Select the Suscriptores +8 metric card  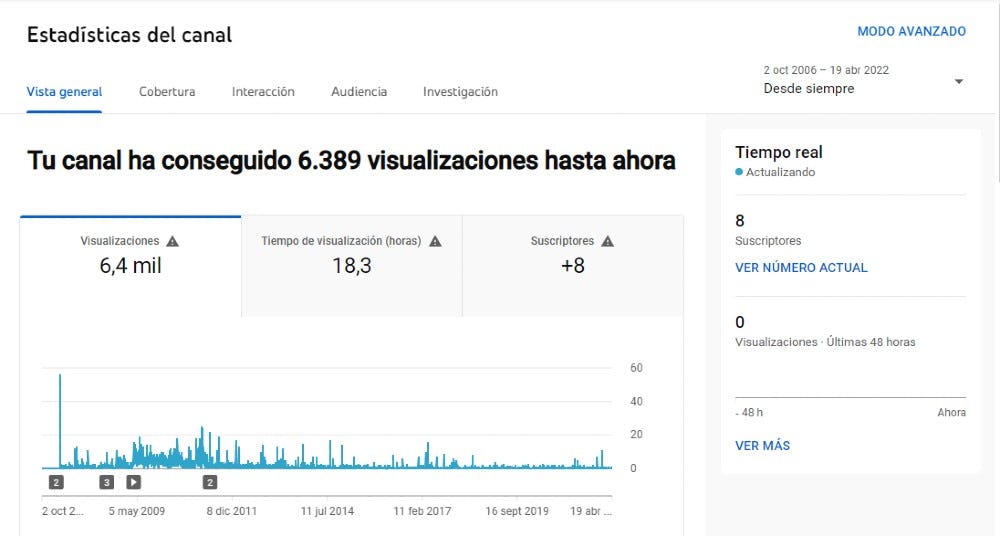click(572, 266)
